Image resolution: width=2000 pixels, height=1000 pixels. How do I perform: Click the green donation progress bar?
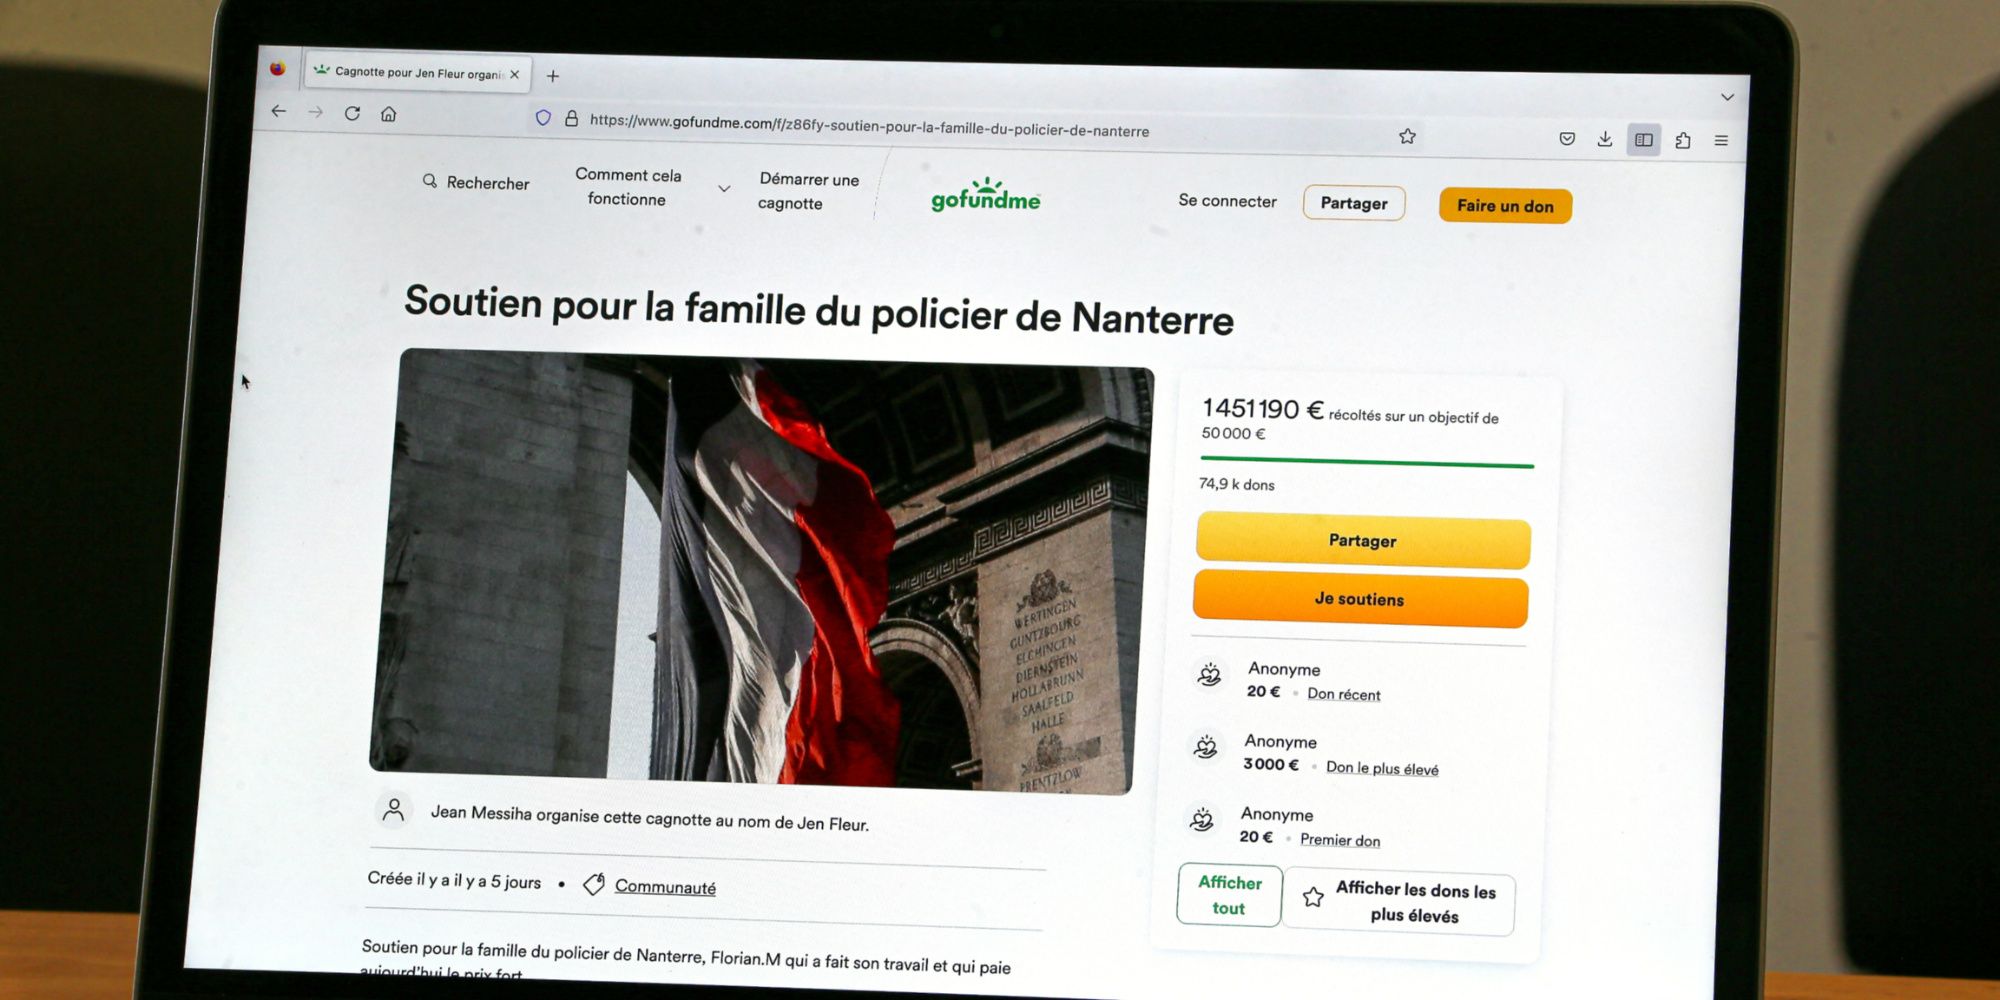pyautogui.click(x=1366, y=462)
